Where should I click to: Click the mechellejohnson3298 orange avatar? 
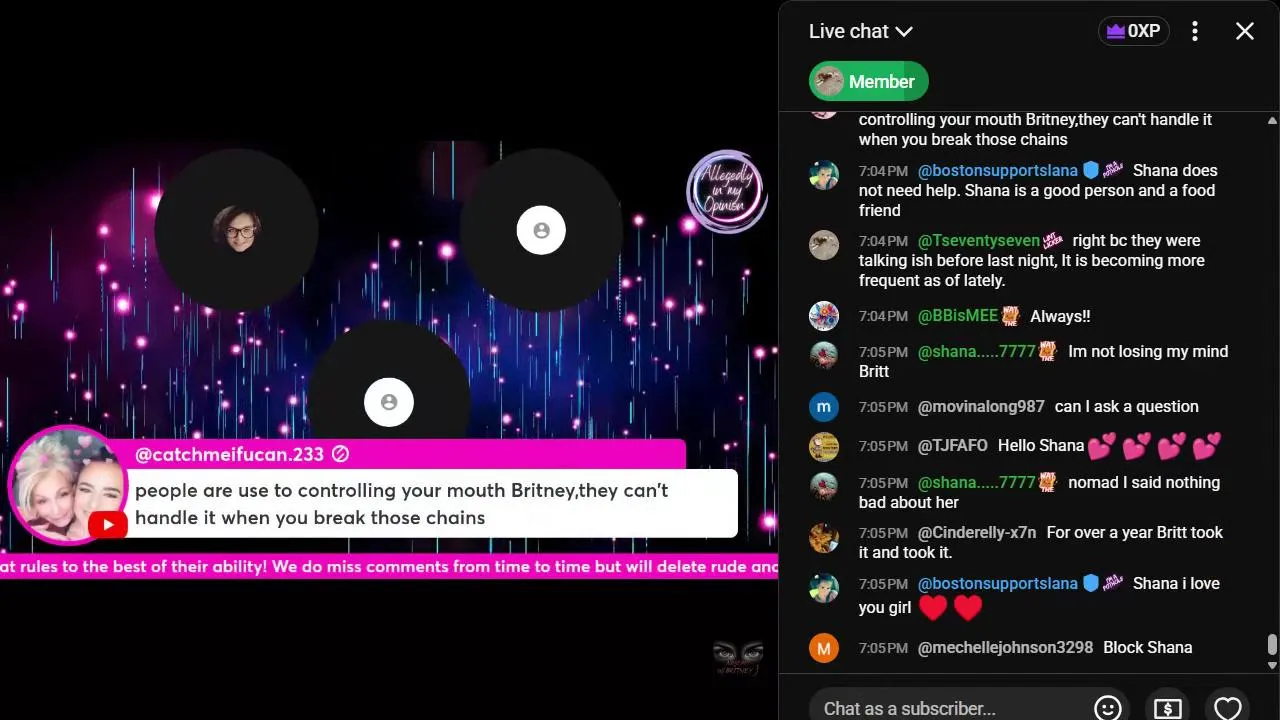pos(823,648)
